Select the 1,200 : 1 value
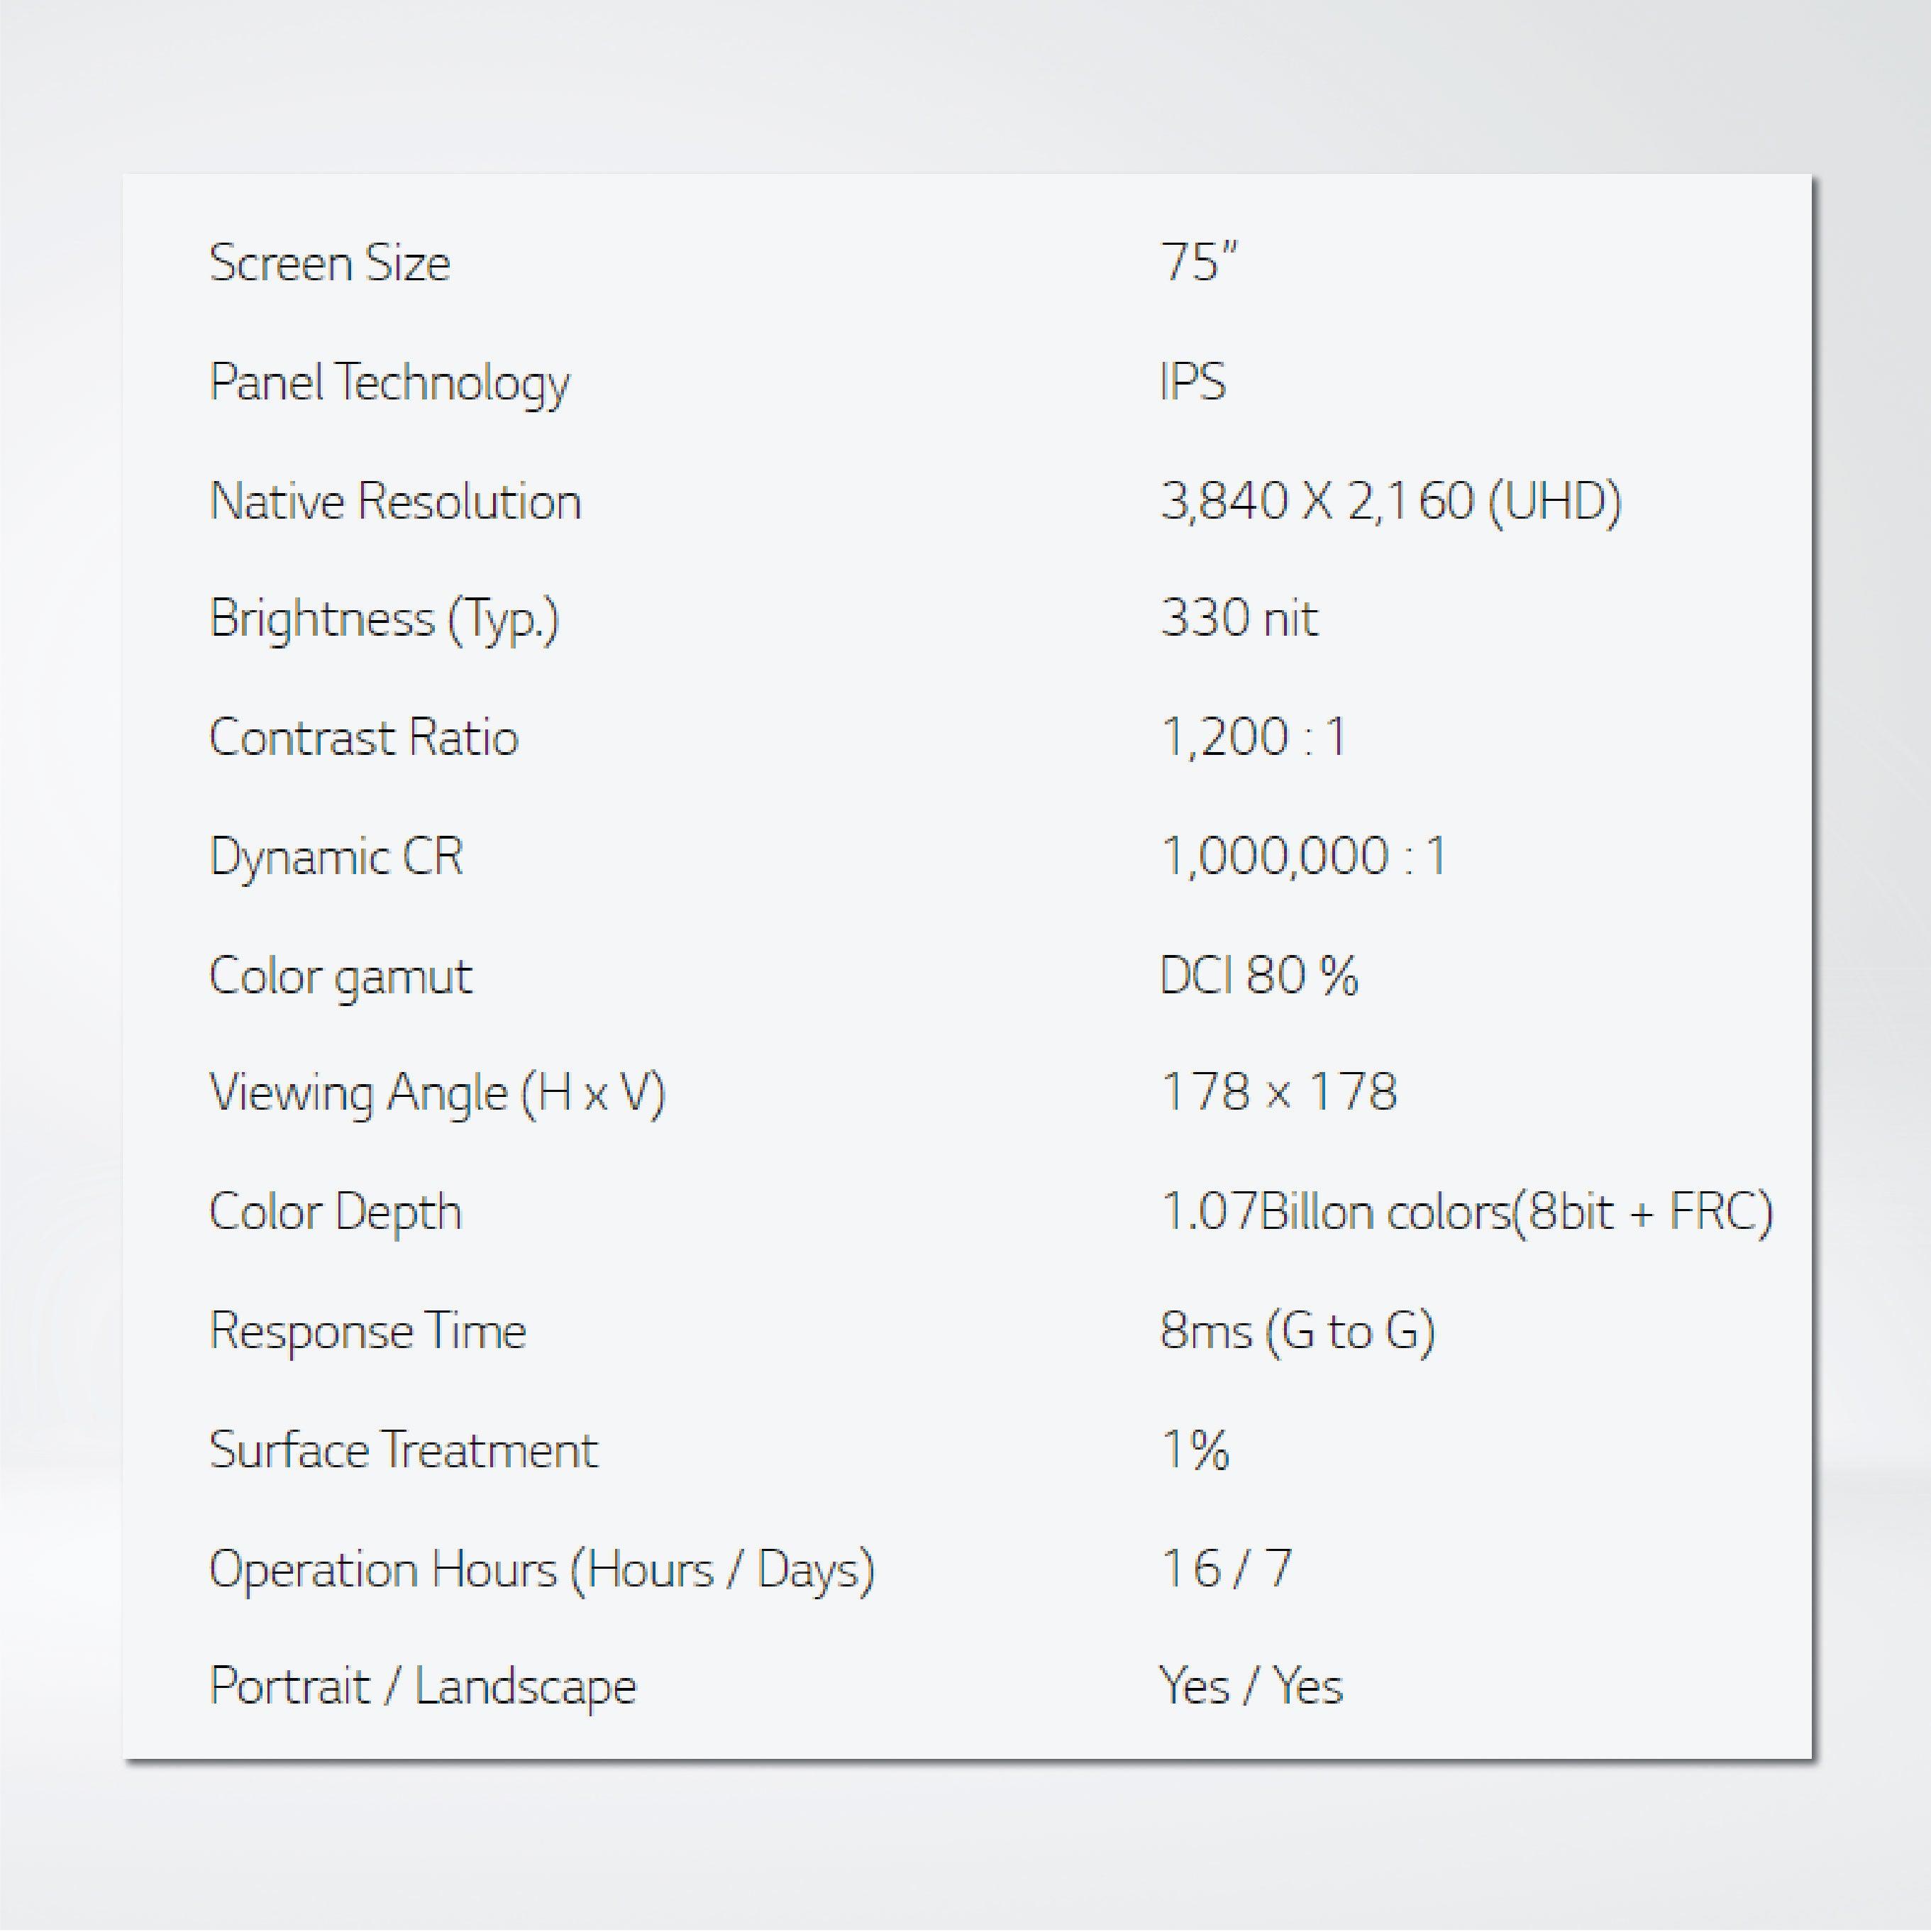The image size is (1931, 1932). (1254, 738)
